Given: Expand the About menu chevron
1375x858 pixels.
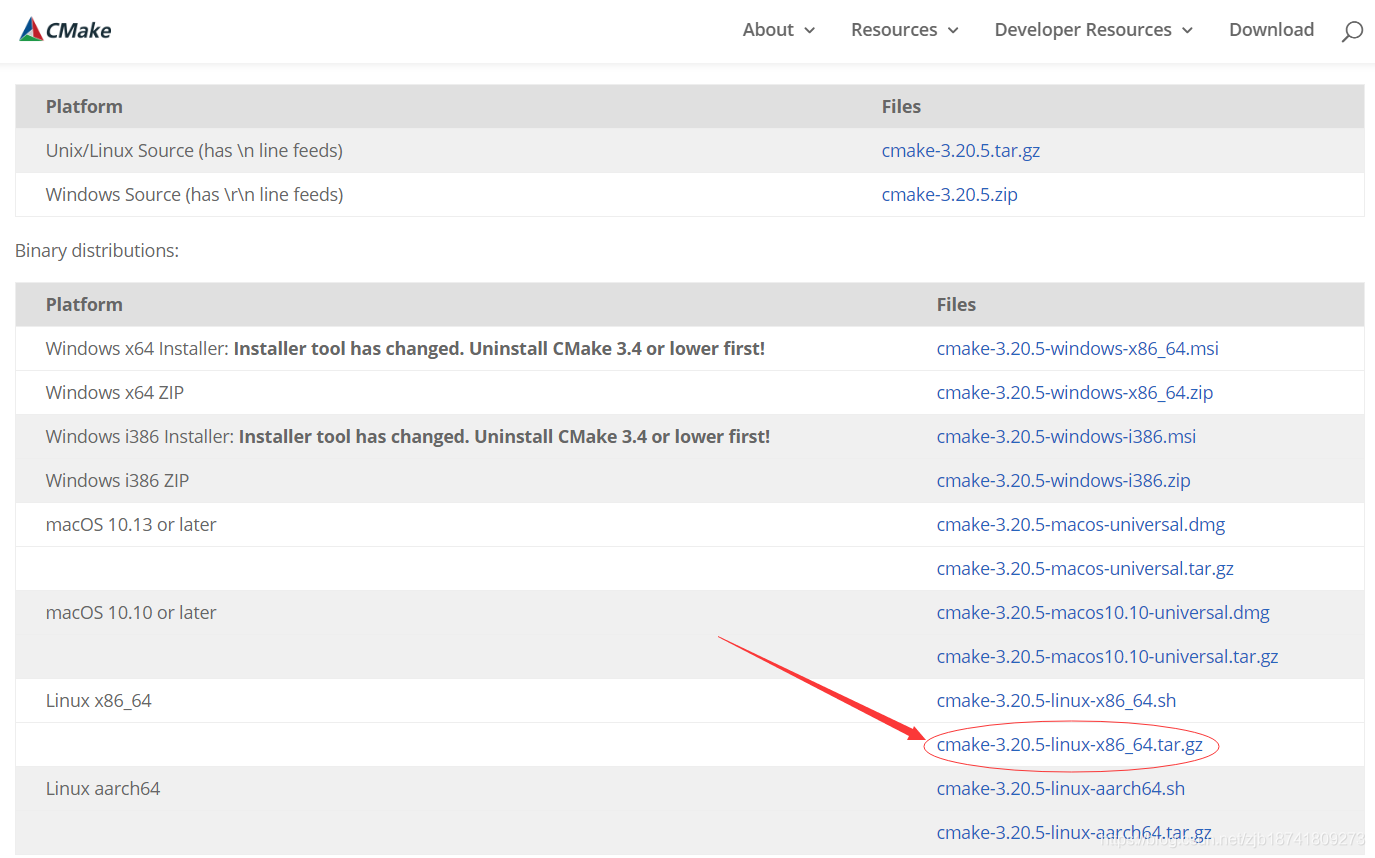Looking at the screenshot, I should coord(809,31).
